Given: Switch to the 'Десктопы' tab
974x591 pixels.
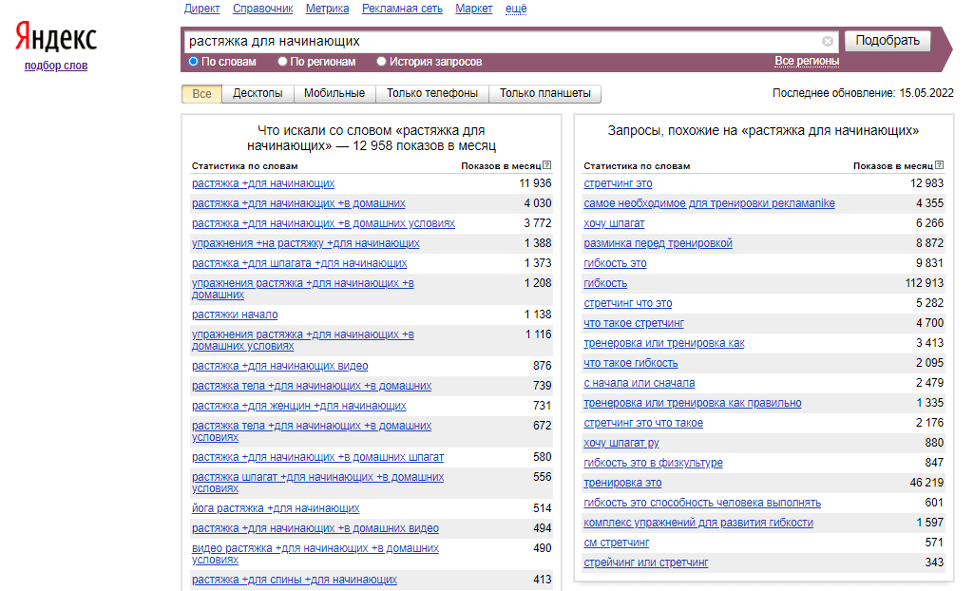Looking at the screenshot, I should (257, 93).
